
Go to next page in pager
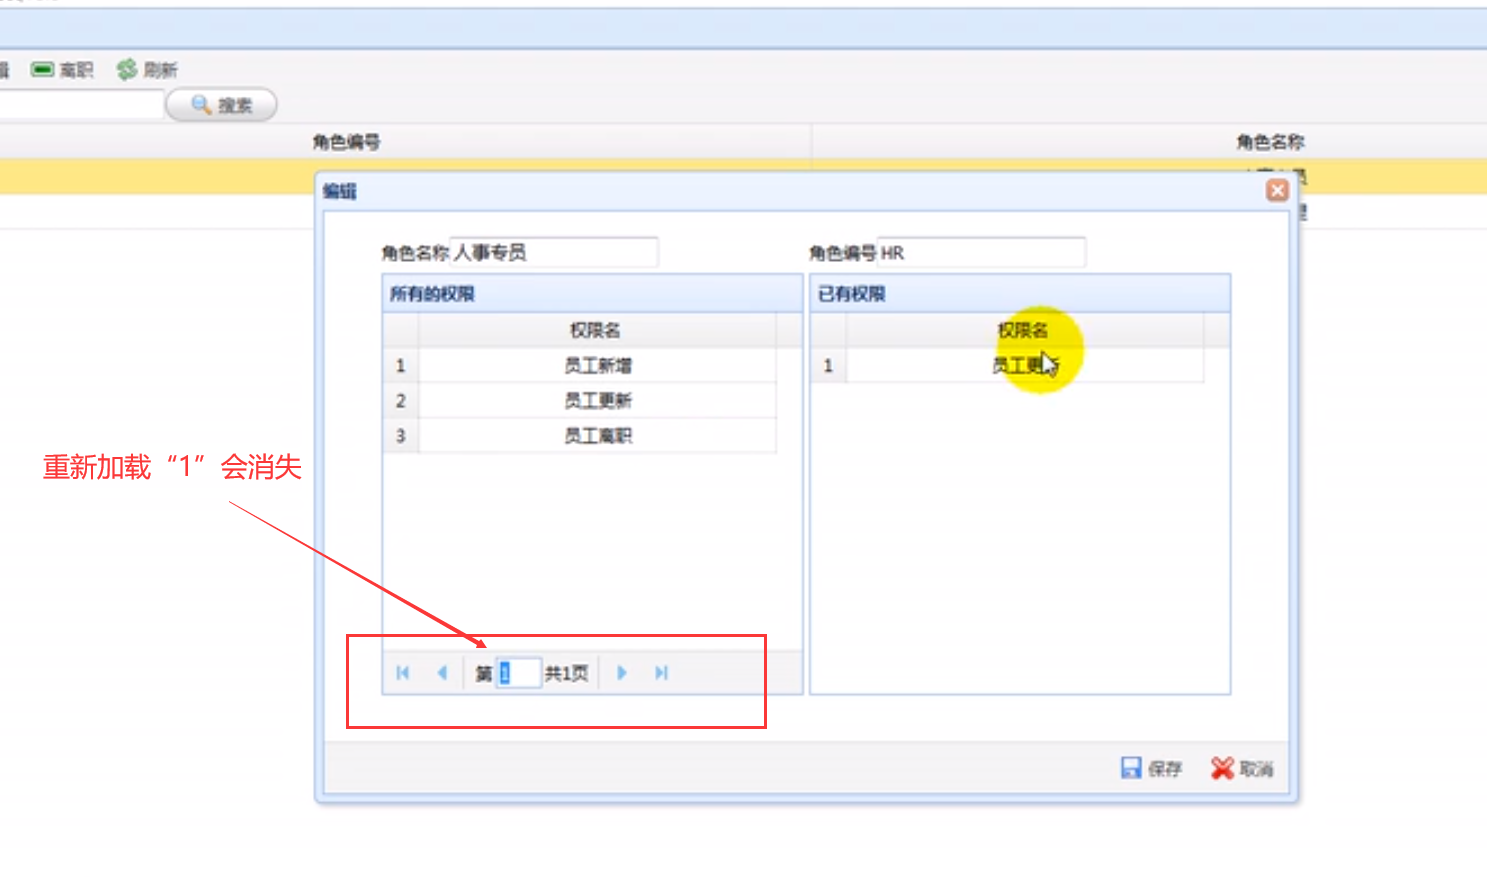(x=621, y=673)
